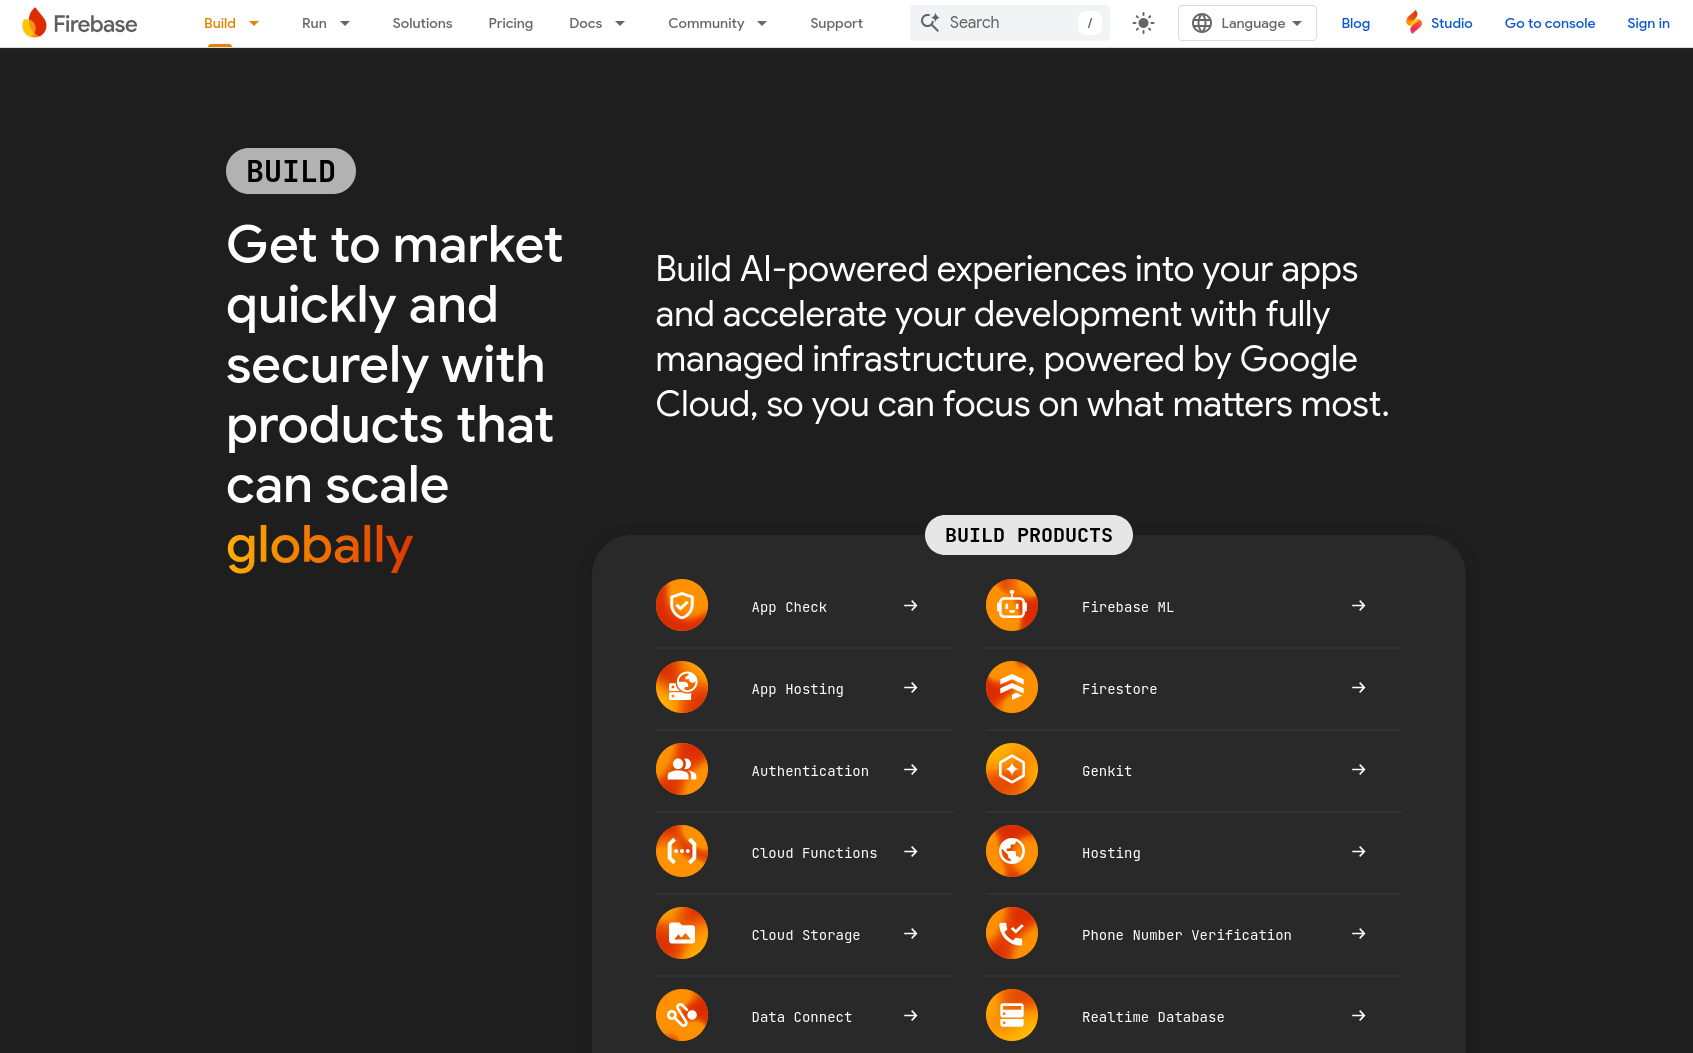
Task: Go to the Solutions menu item
Action: 422,23
